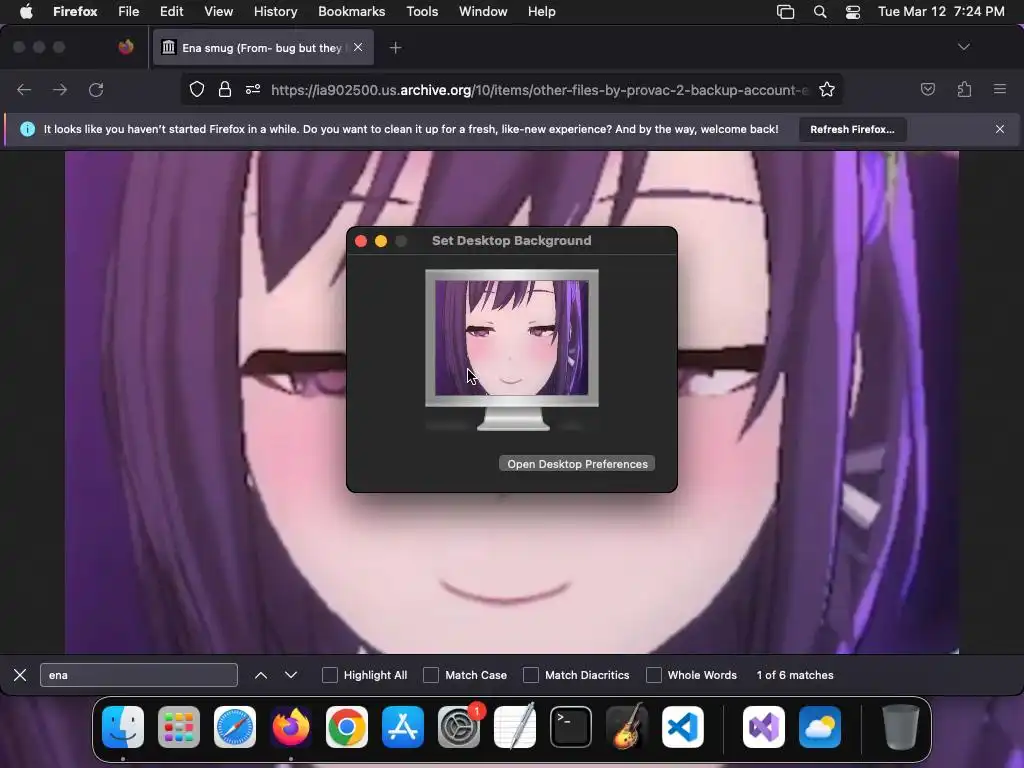Select the Ena smug tab
This screenshot has height=768, width=1024.
click(263, 47)
